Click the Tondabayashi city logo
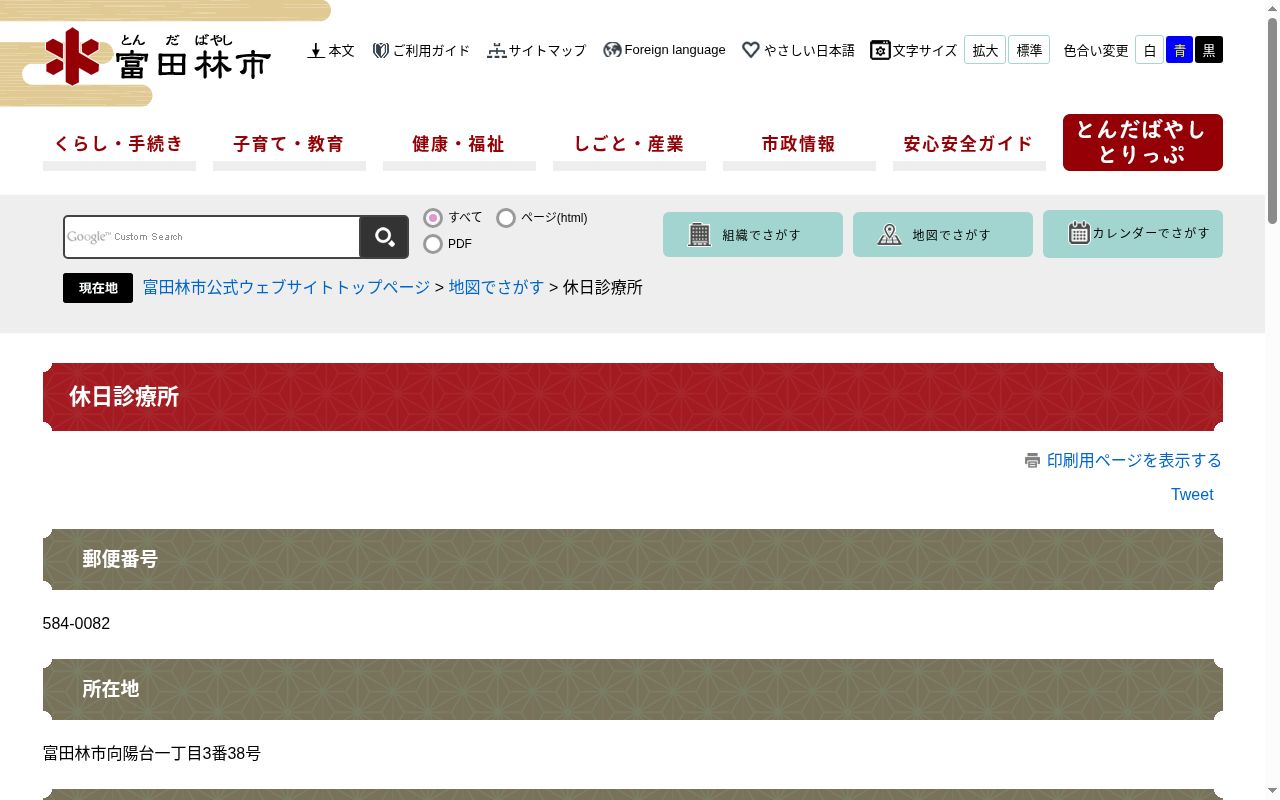Image resolution: width=1280 pixels, height=800 pixels. 158,56
